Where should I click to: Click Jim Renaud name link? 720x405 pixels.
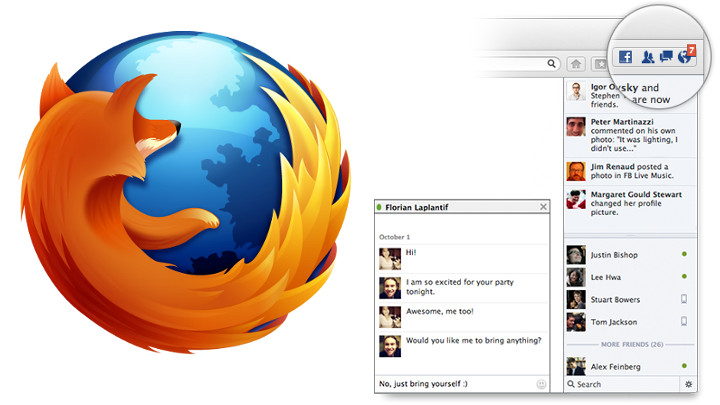612,166
